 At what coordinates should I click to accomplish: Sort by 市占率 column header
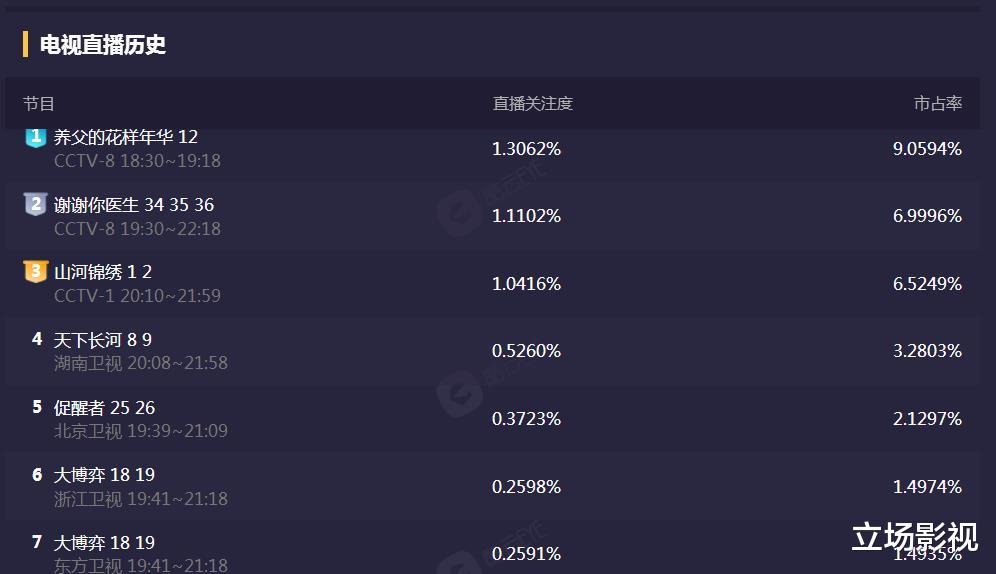point(937,104)
